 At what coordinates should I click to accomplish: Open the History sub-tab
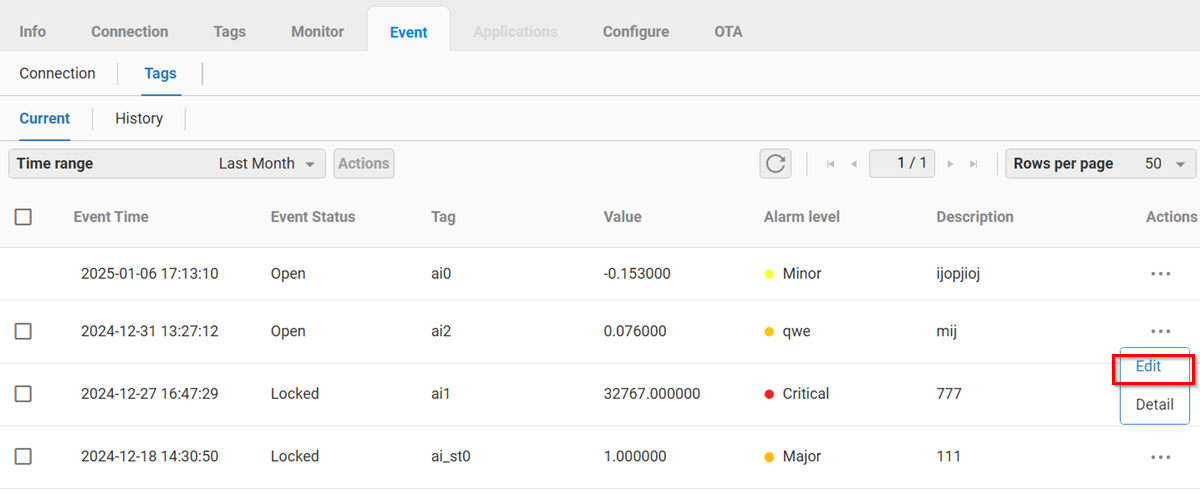139,119
